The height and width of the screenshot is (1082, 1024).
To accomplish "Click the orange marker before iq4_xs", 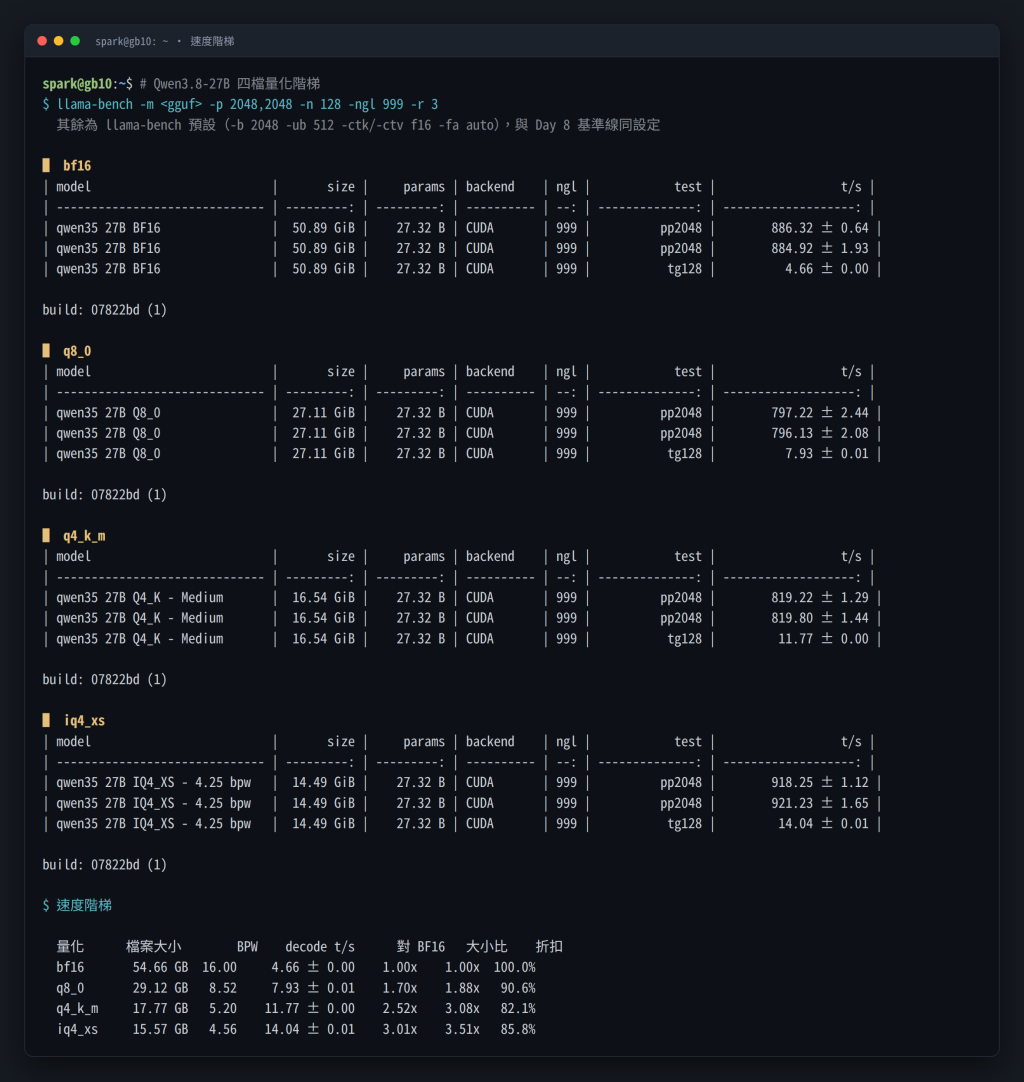I will pyautogui.click(x=46, y=720).
